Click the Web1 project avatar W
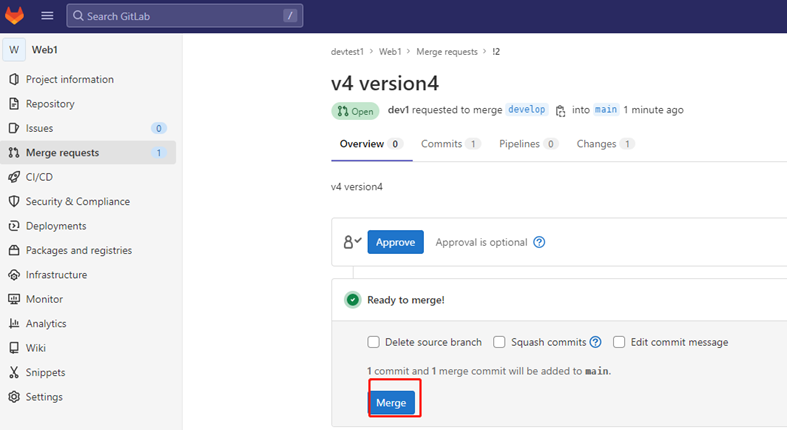 coord(14,50)
